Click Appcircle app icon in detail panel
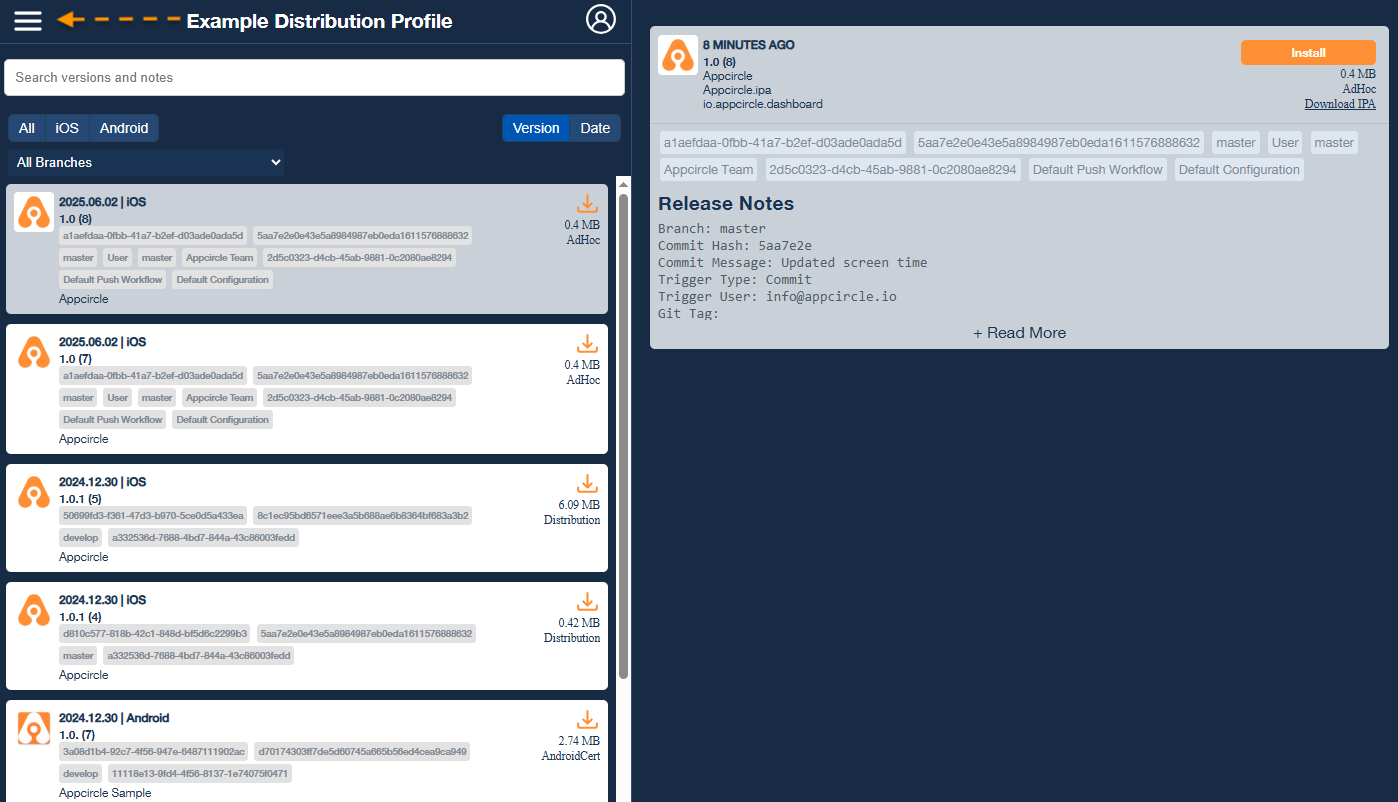This screenshot has height=802, width=1398. pyautogui.click(x=677, y=55)
